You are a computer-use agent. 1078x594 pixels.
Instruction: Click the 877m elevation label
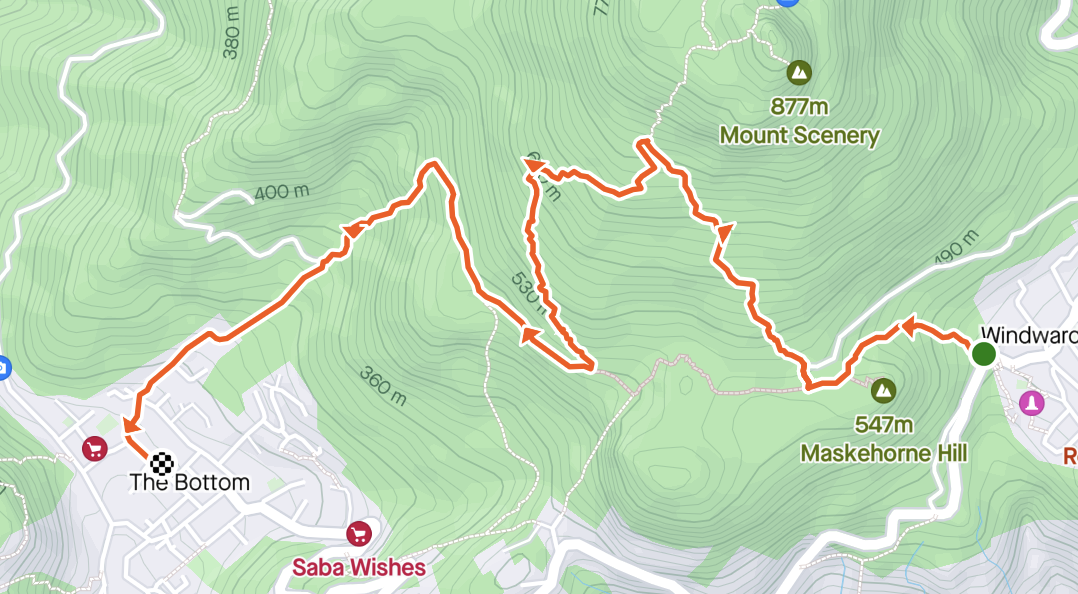pyautogui.click(x=800, y=107)
